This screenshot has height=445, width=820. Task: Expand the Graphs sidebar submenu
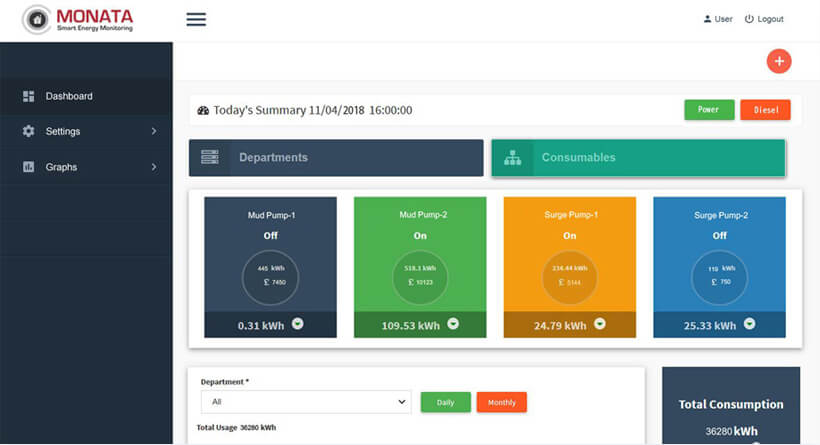click(153, 167)
